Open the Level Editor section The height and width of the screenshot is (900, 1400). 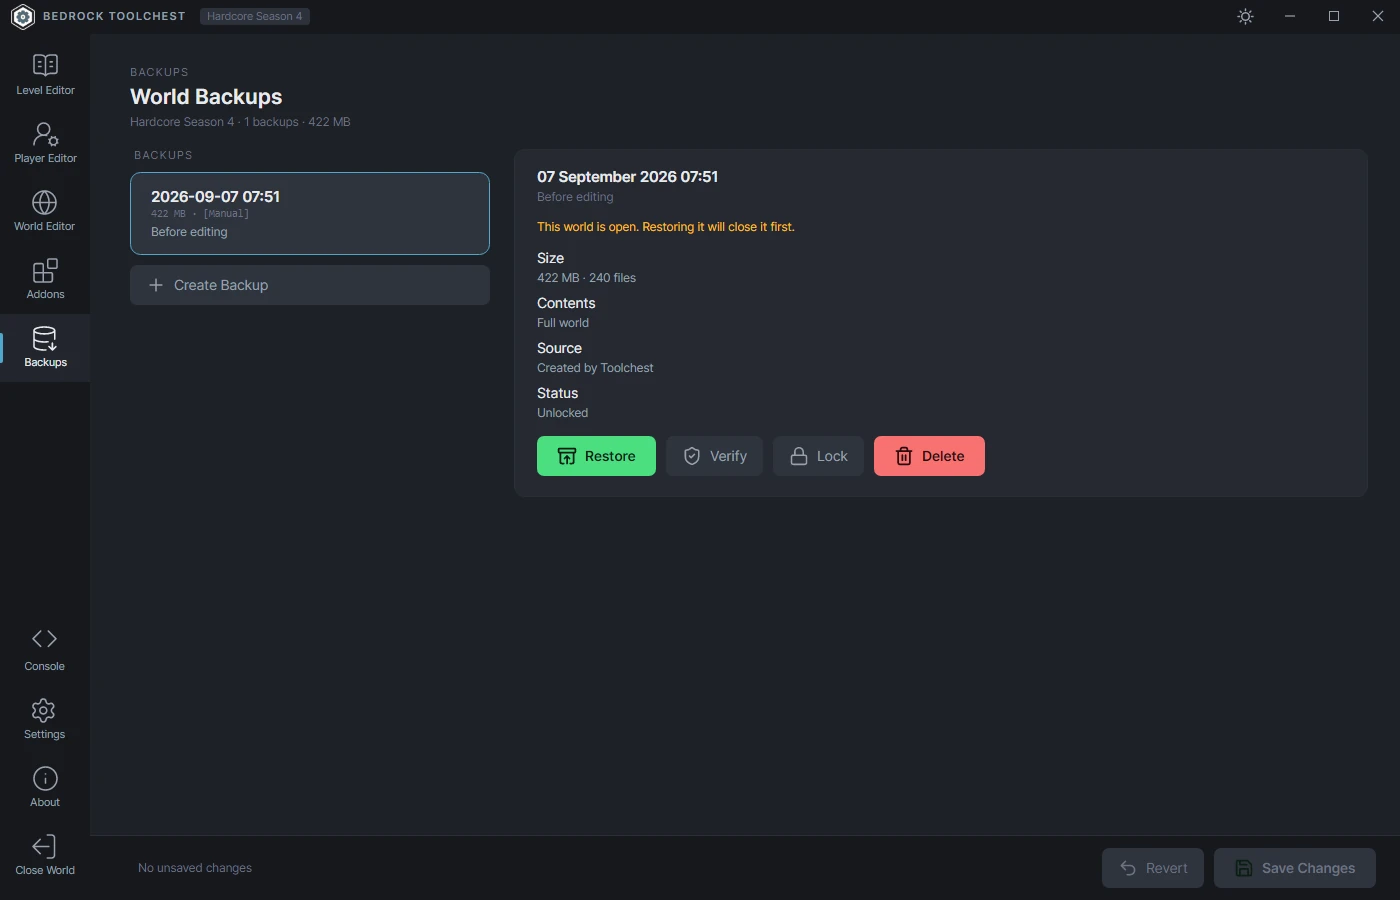tap(45, 76)
